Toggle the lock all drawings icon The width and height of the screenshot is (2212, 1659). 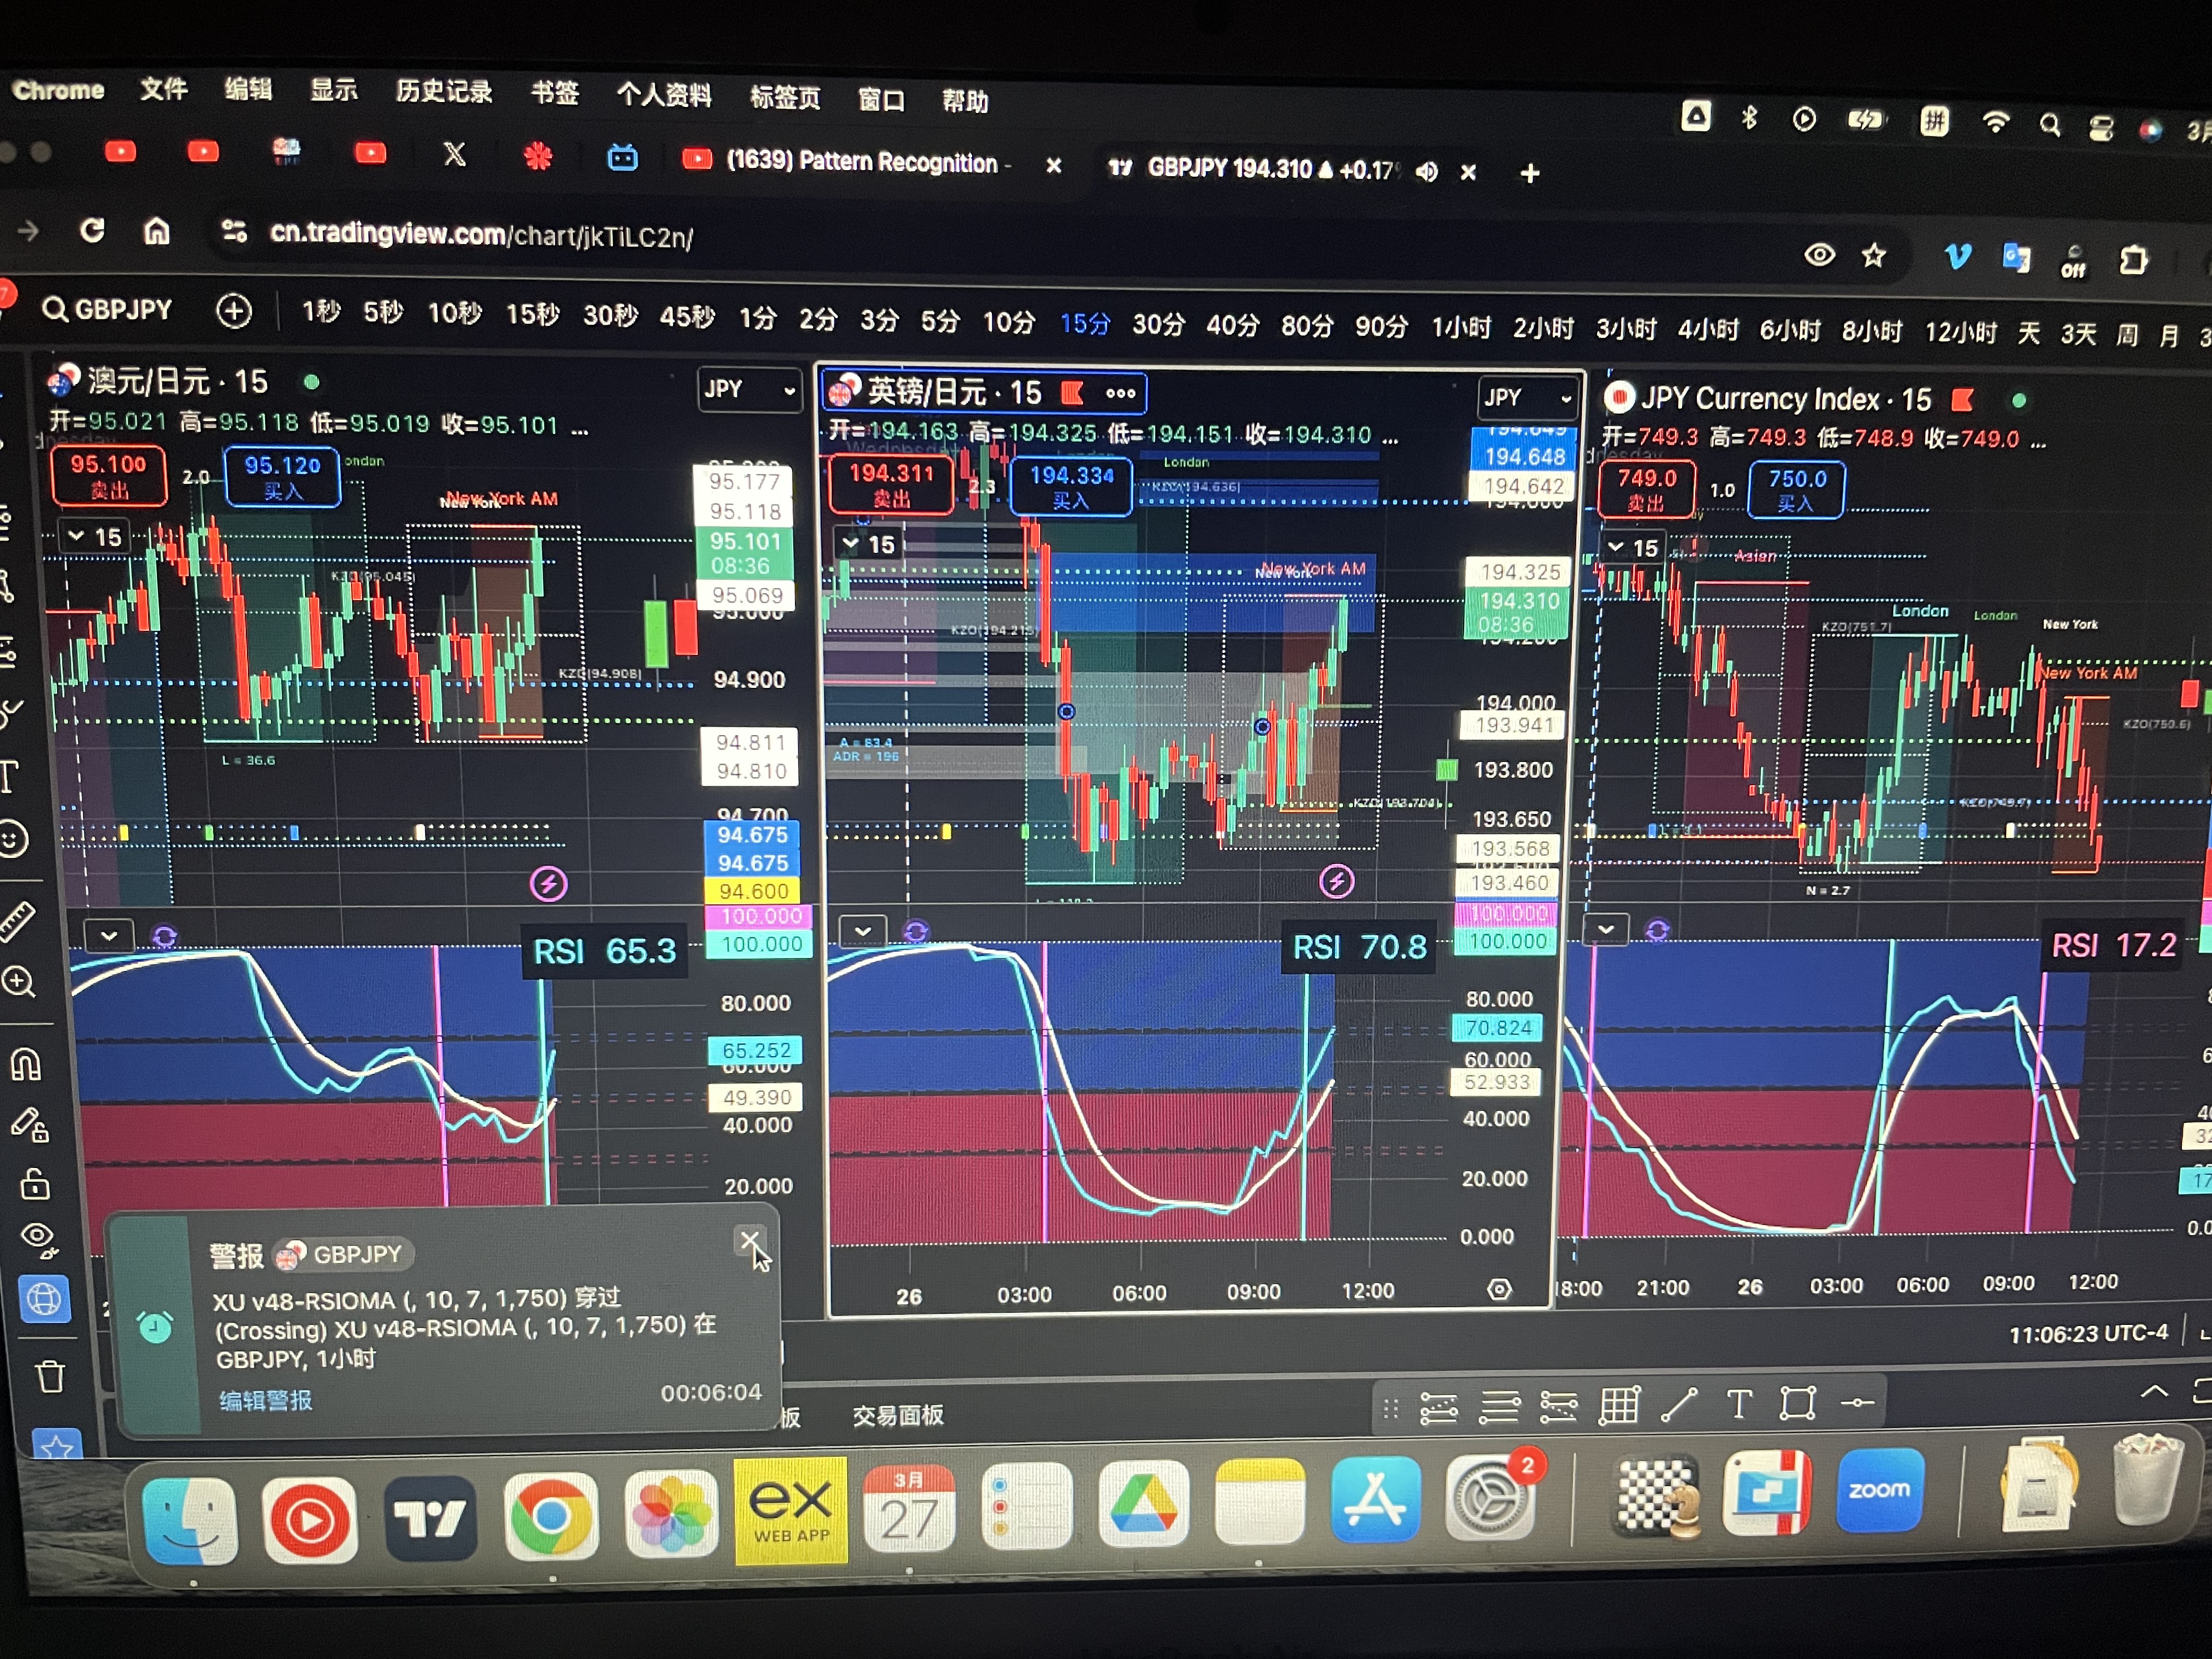tap(35, 1185)
